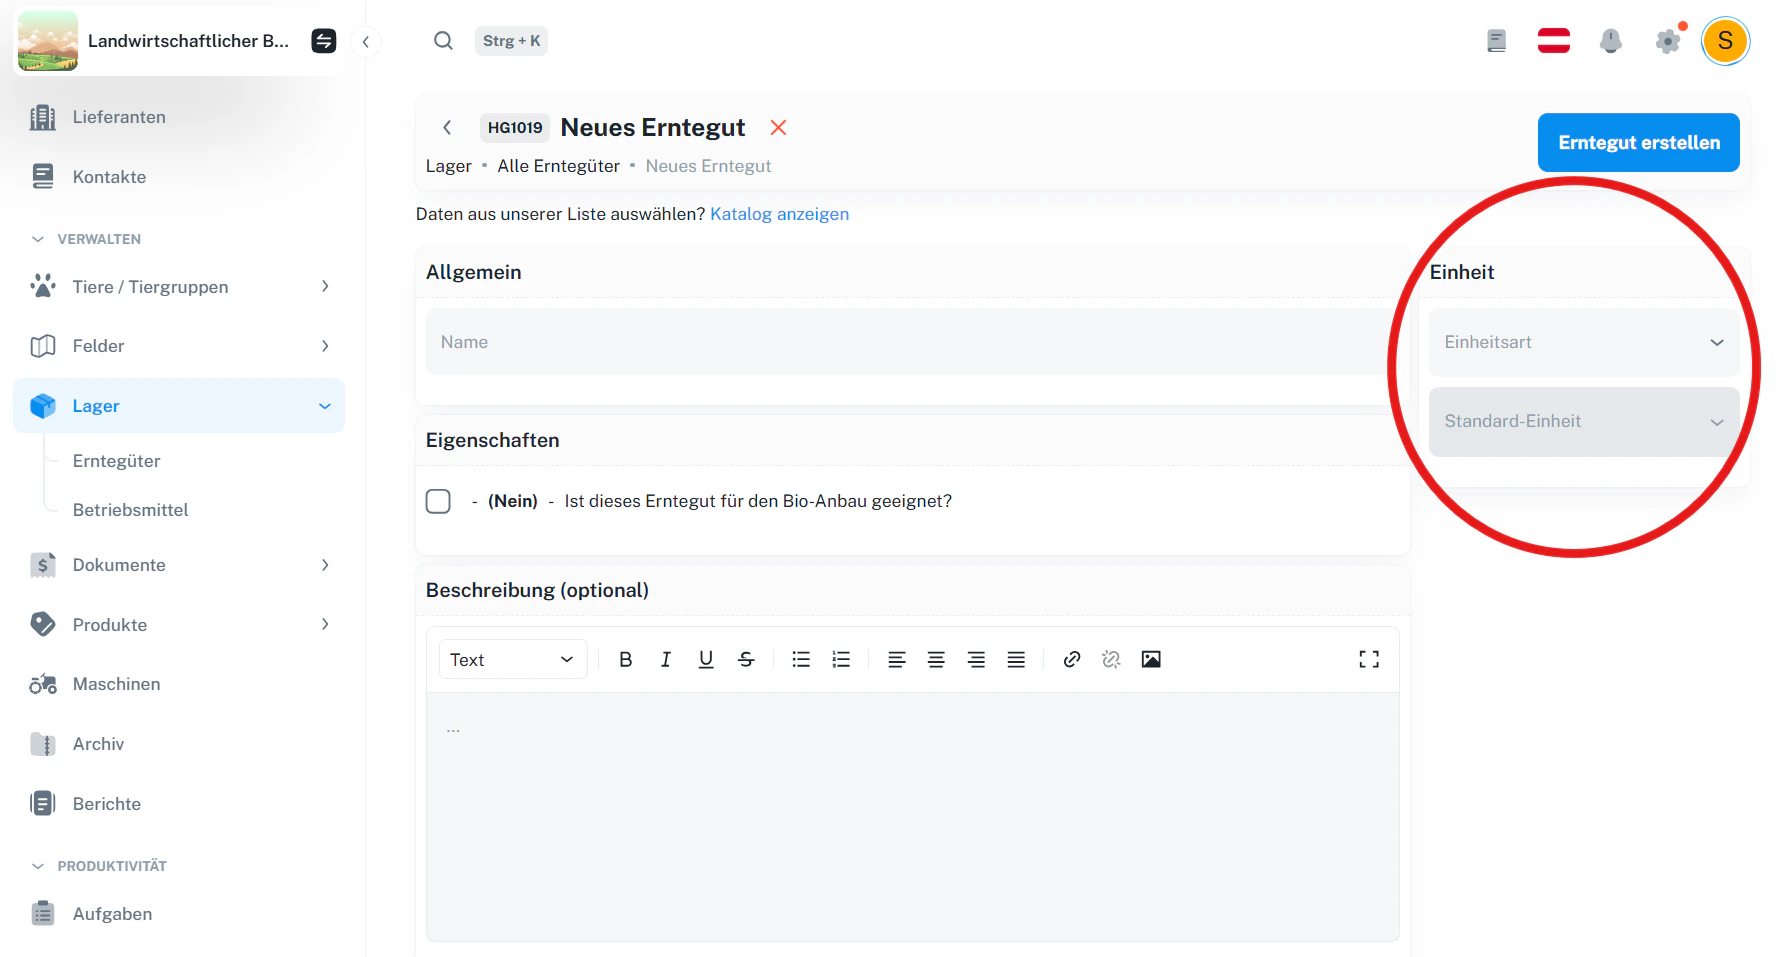The width and height of the screenshot is (1787, 957).
Task: Align text left
Action: [896, 660]
